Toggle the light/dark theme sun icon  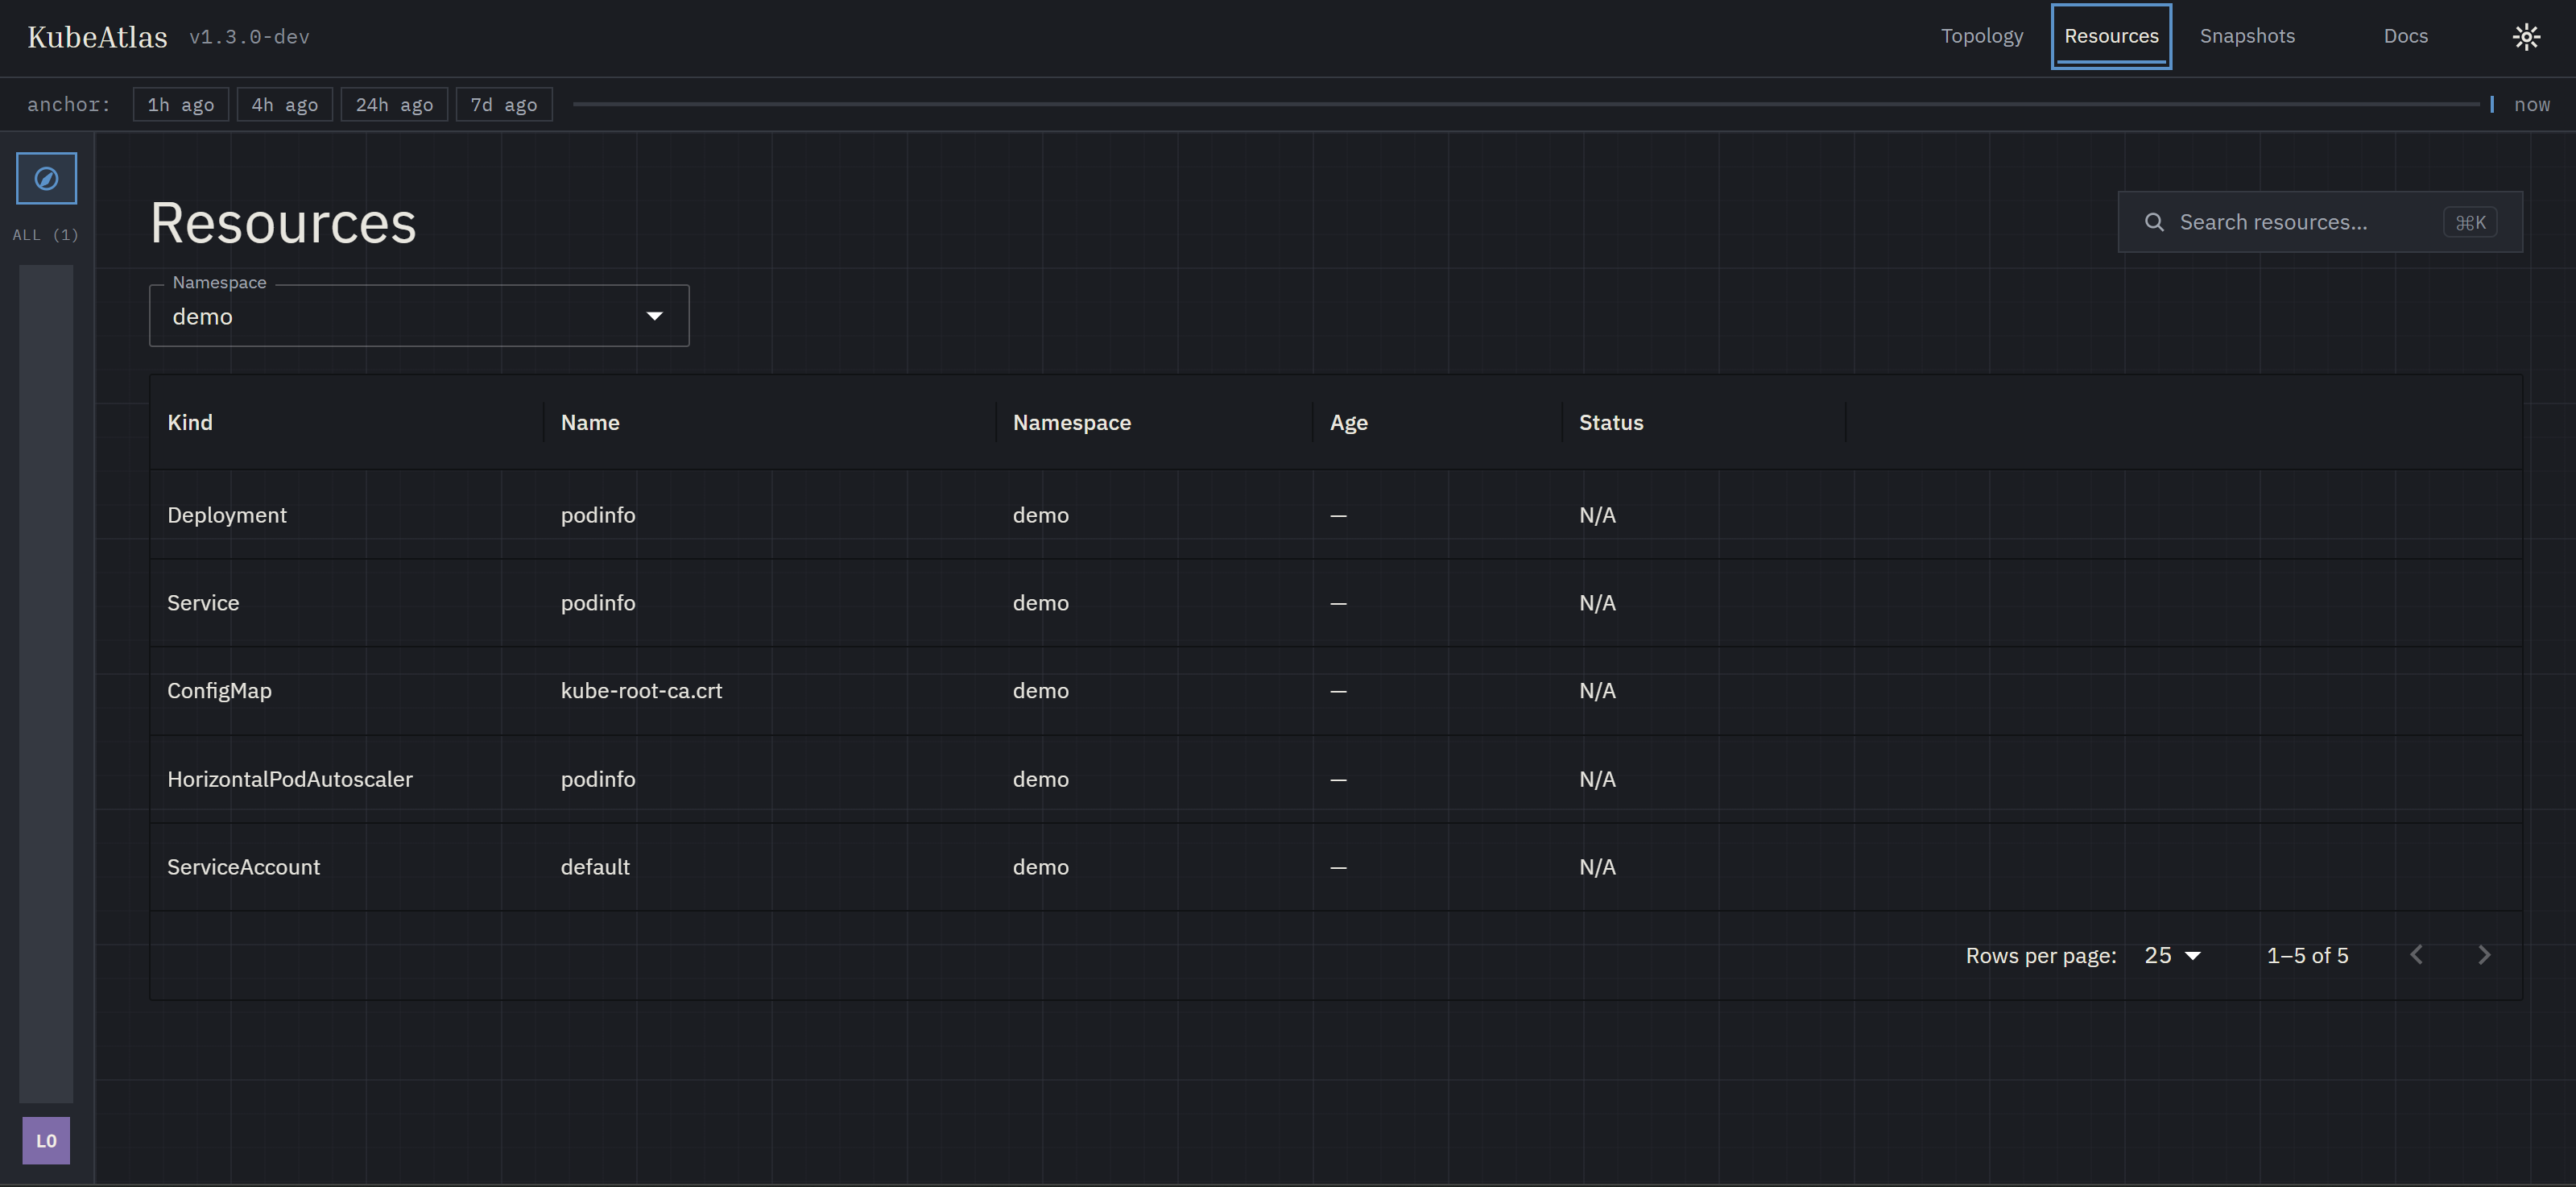(x=2526, y=37)
